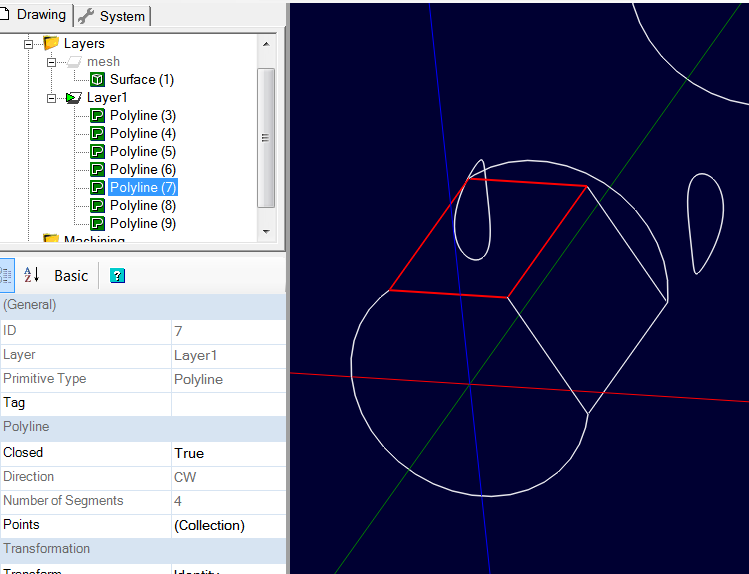Click the Basic view button
Viewport: 749px width, 574px height.
click(71, 276)
